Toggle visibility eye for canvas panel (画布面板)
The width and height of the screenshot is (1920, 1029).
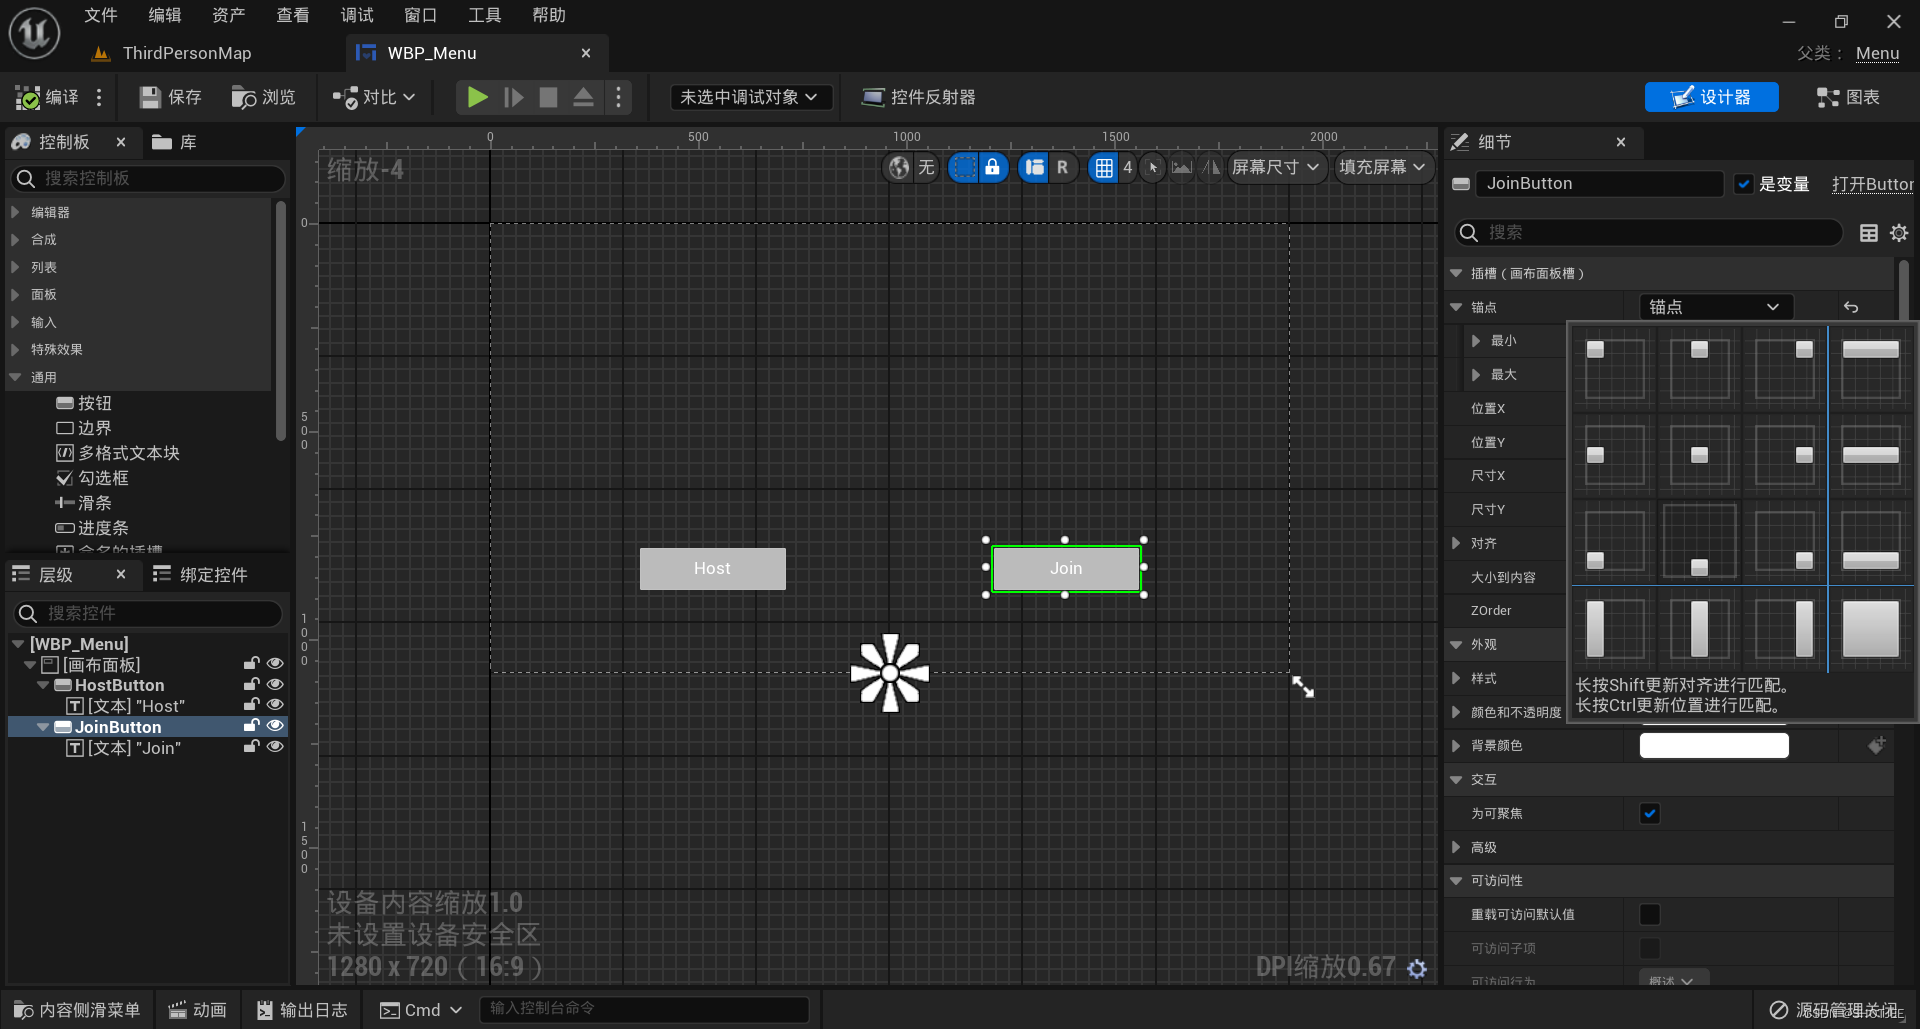pyautogui.click(x=275, y=664)
